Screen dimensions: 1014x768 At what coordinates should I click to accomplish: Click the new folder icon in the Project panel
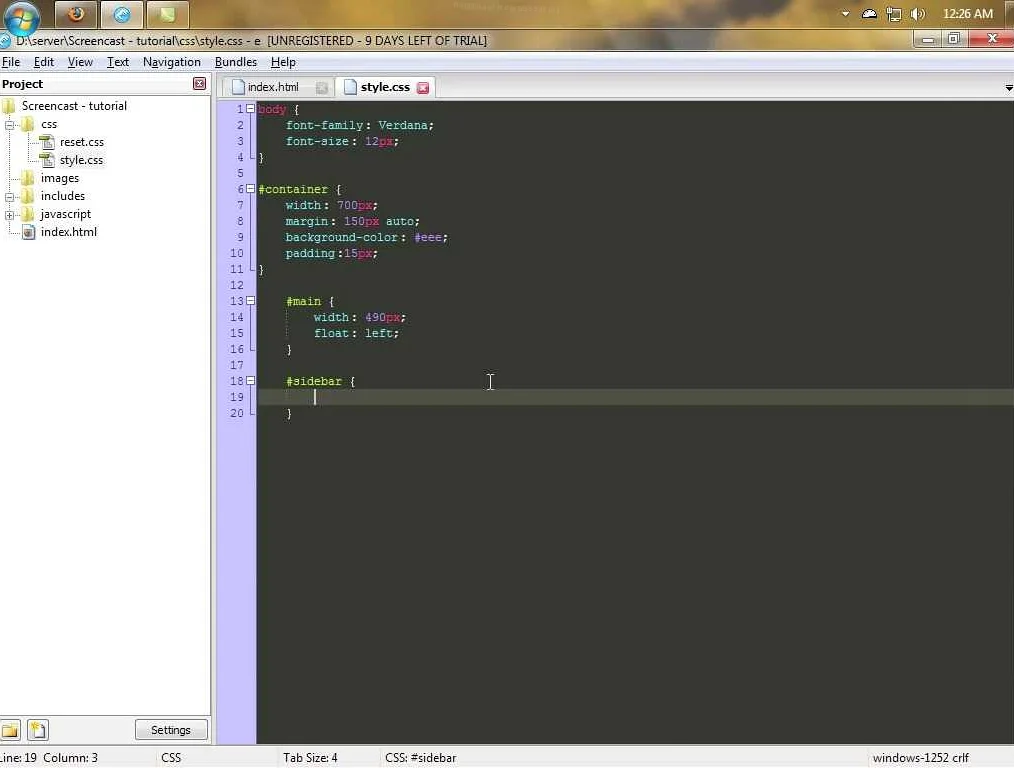tap(10, 730)
